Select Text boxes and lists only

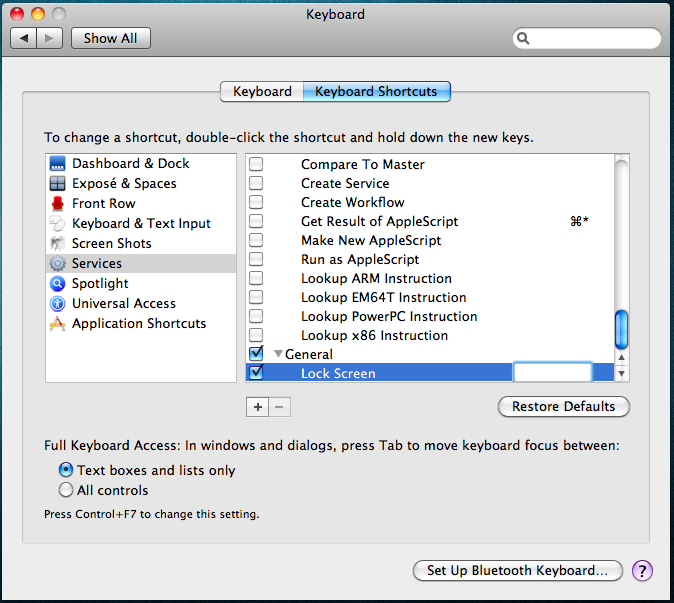pyautogui.click(x=66, y=470)
